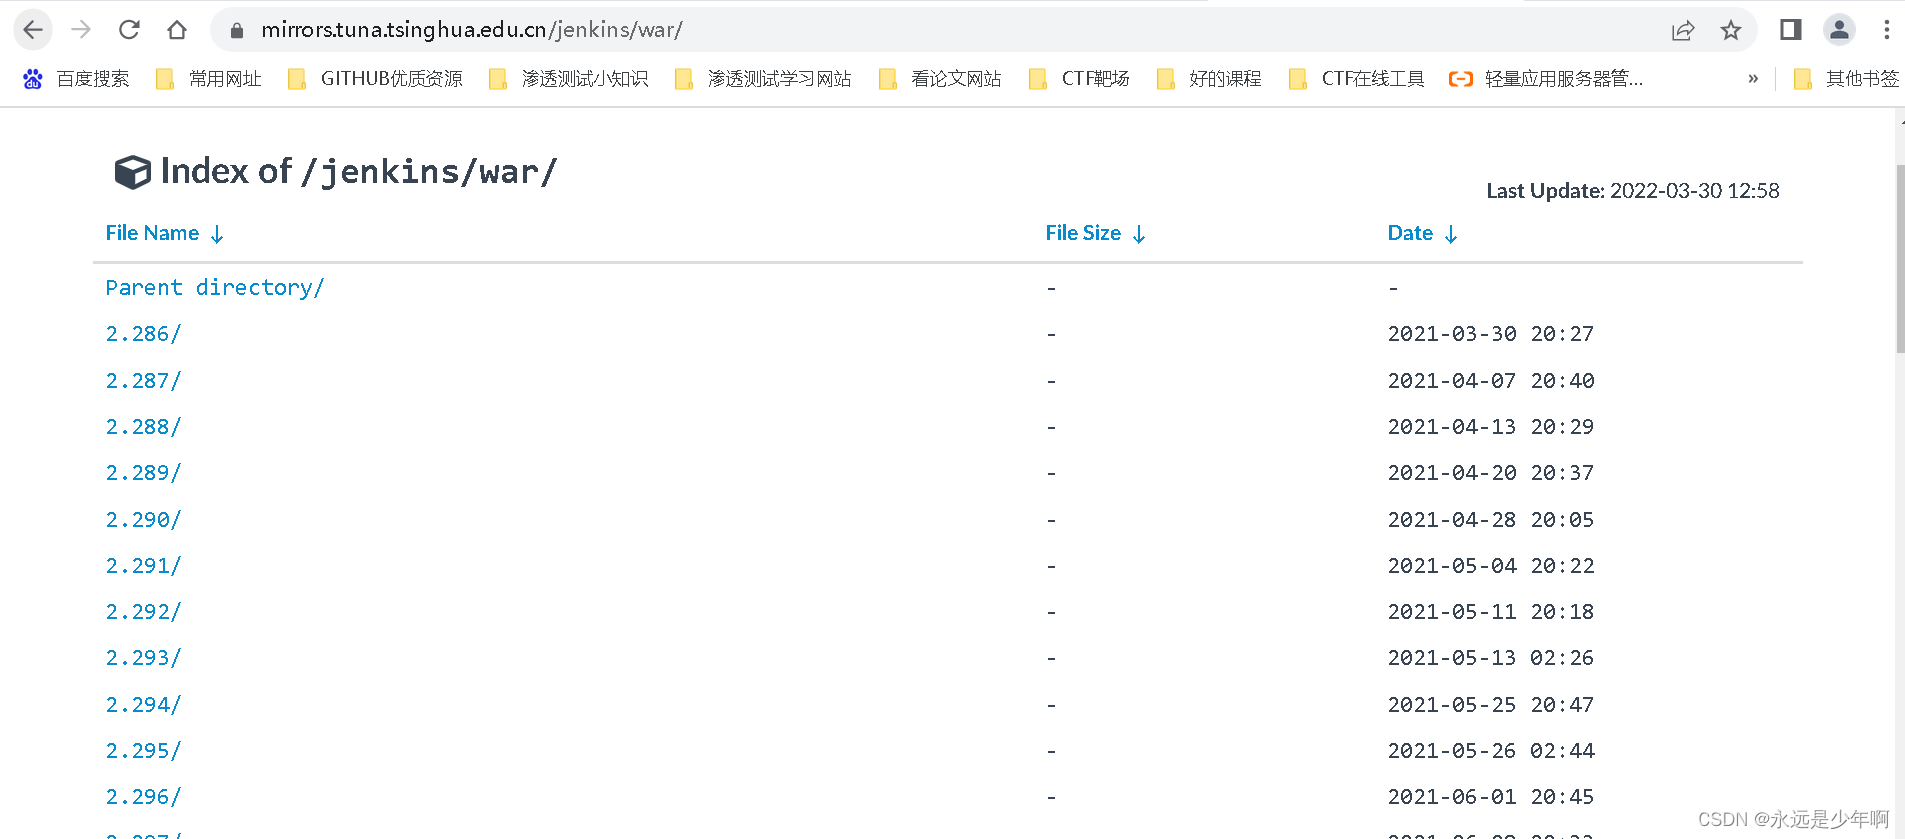Image resolution: width=1905 pixels, height=839 pixels.
Task: Open the 轻量应用服务器管 bookmark
Action: pos(1546,79)
